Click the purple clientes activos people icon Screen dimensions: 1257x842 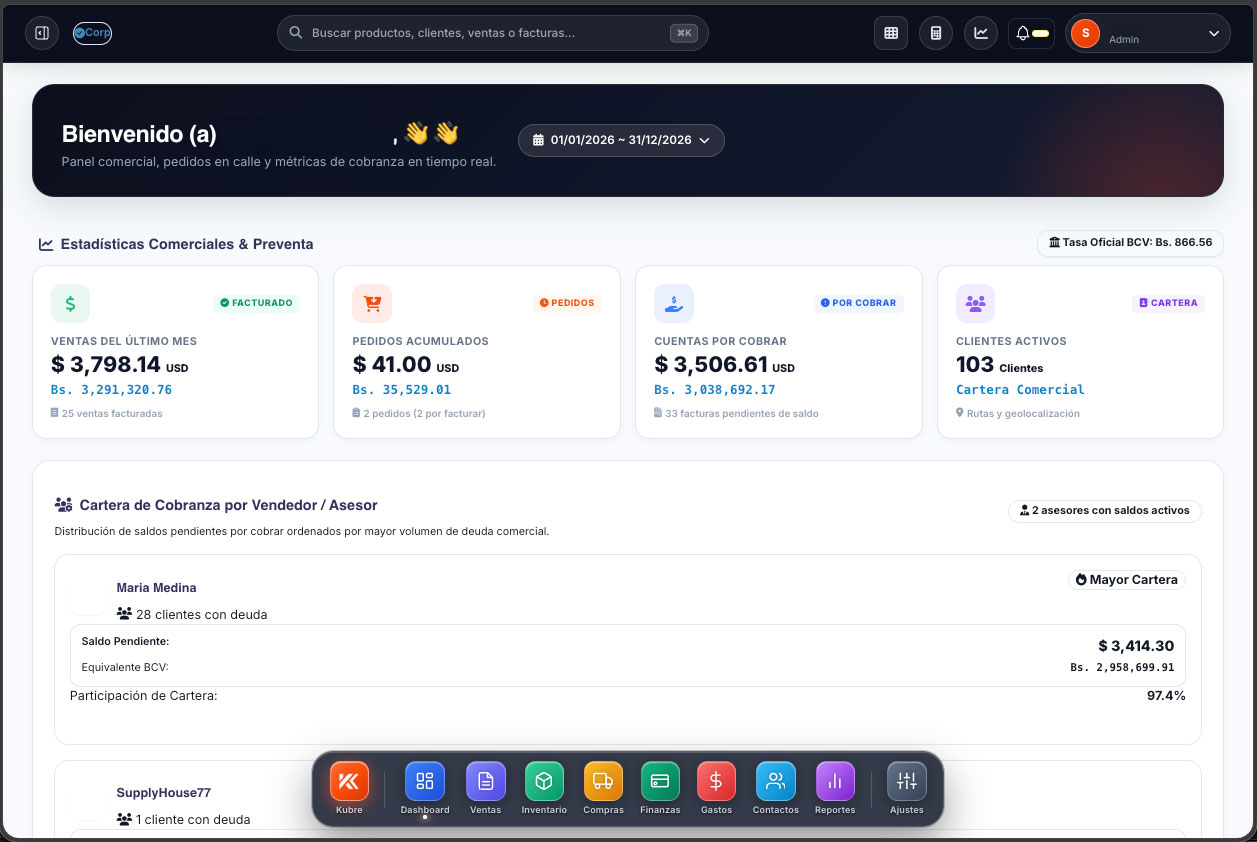[975, 304]
